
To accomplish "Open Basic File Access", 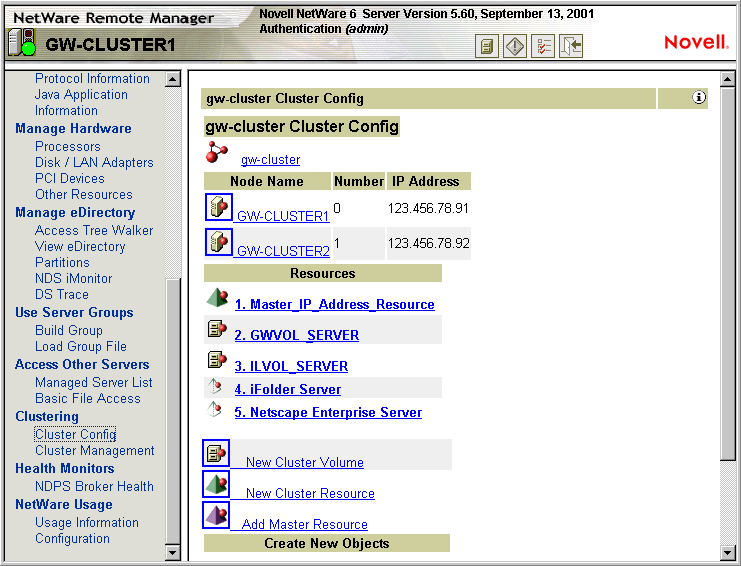I will (x=87, y=399).
